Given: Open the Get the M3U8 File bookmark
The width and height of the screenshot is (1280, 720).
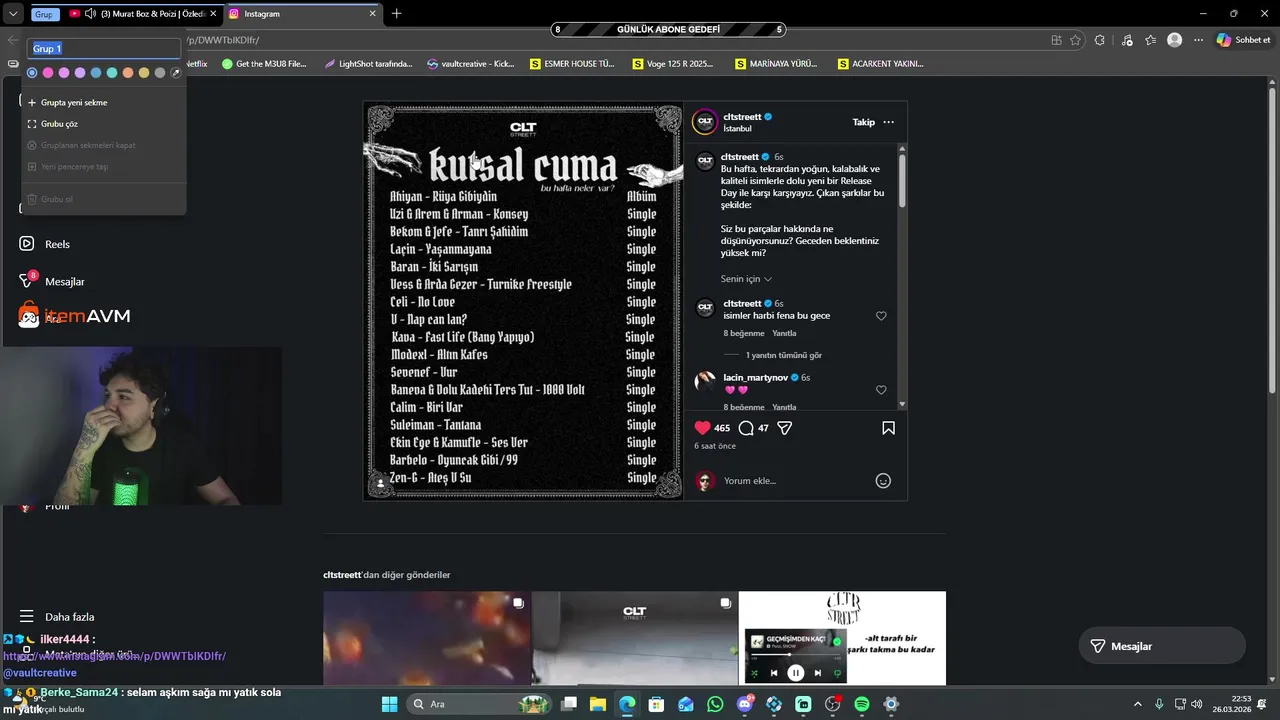Looking at the screenshot, I should point(264,63).
